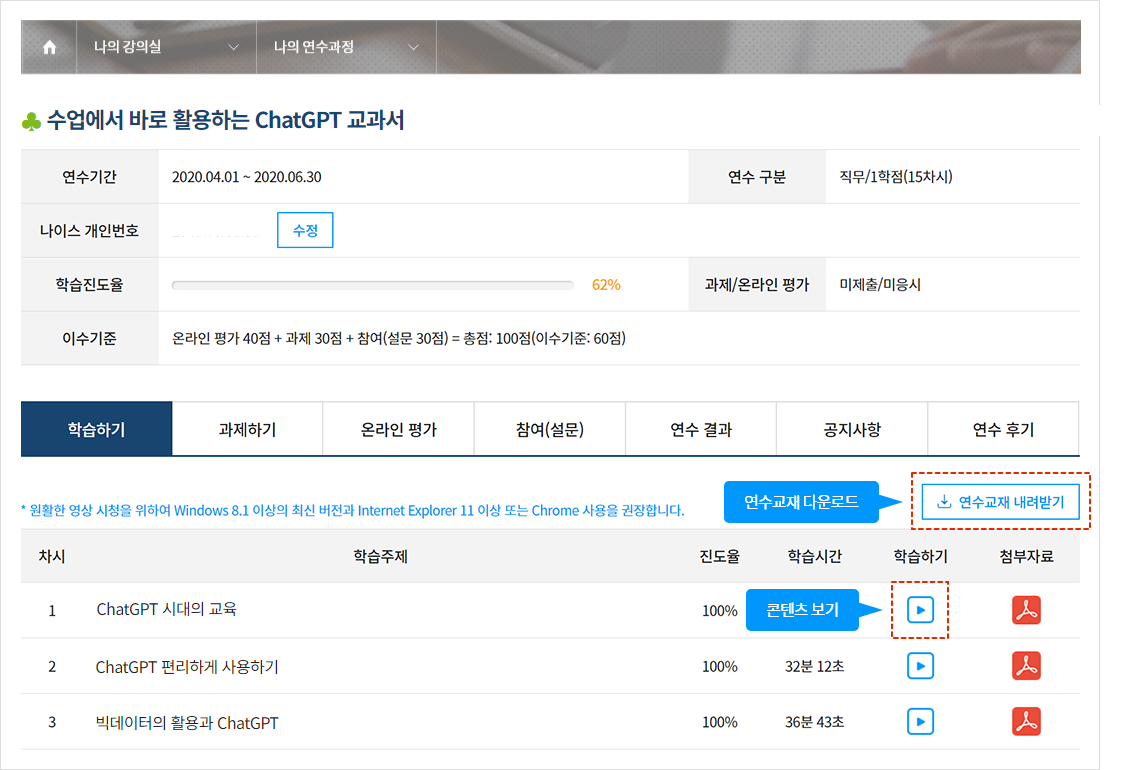Click the 이수기준 scoring criteria text
Viewport: 1134px width, 770px height.
398,338
